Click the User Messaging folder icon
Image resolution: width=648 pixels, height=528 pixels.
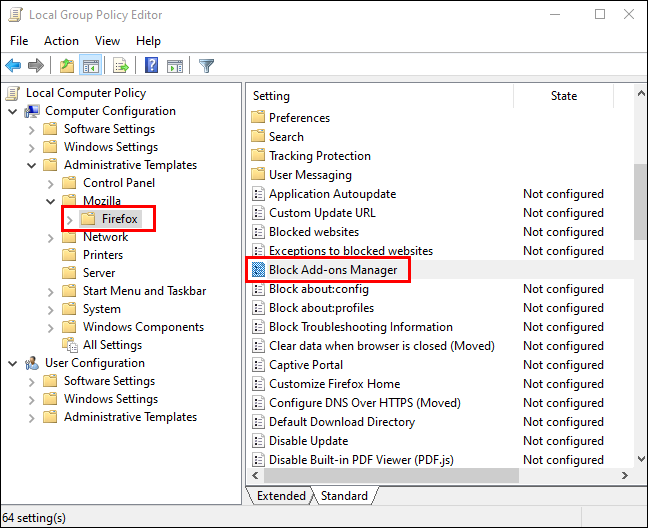click(x=258, y=174)
